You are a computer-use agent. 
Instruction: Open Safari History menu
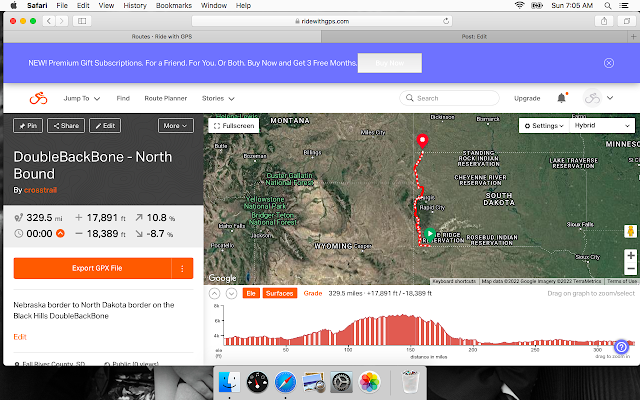click(x=135, y=5)
